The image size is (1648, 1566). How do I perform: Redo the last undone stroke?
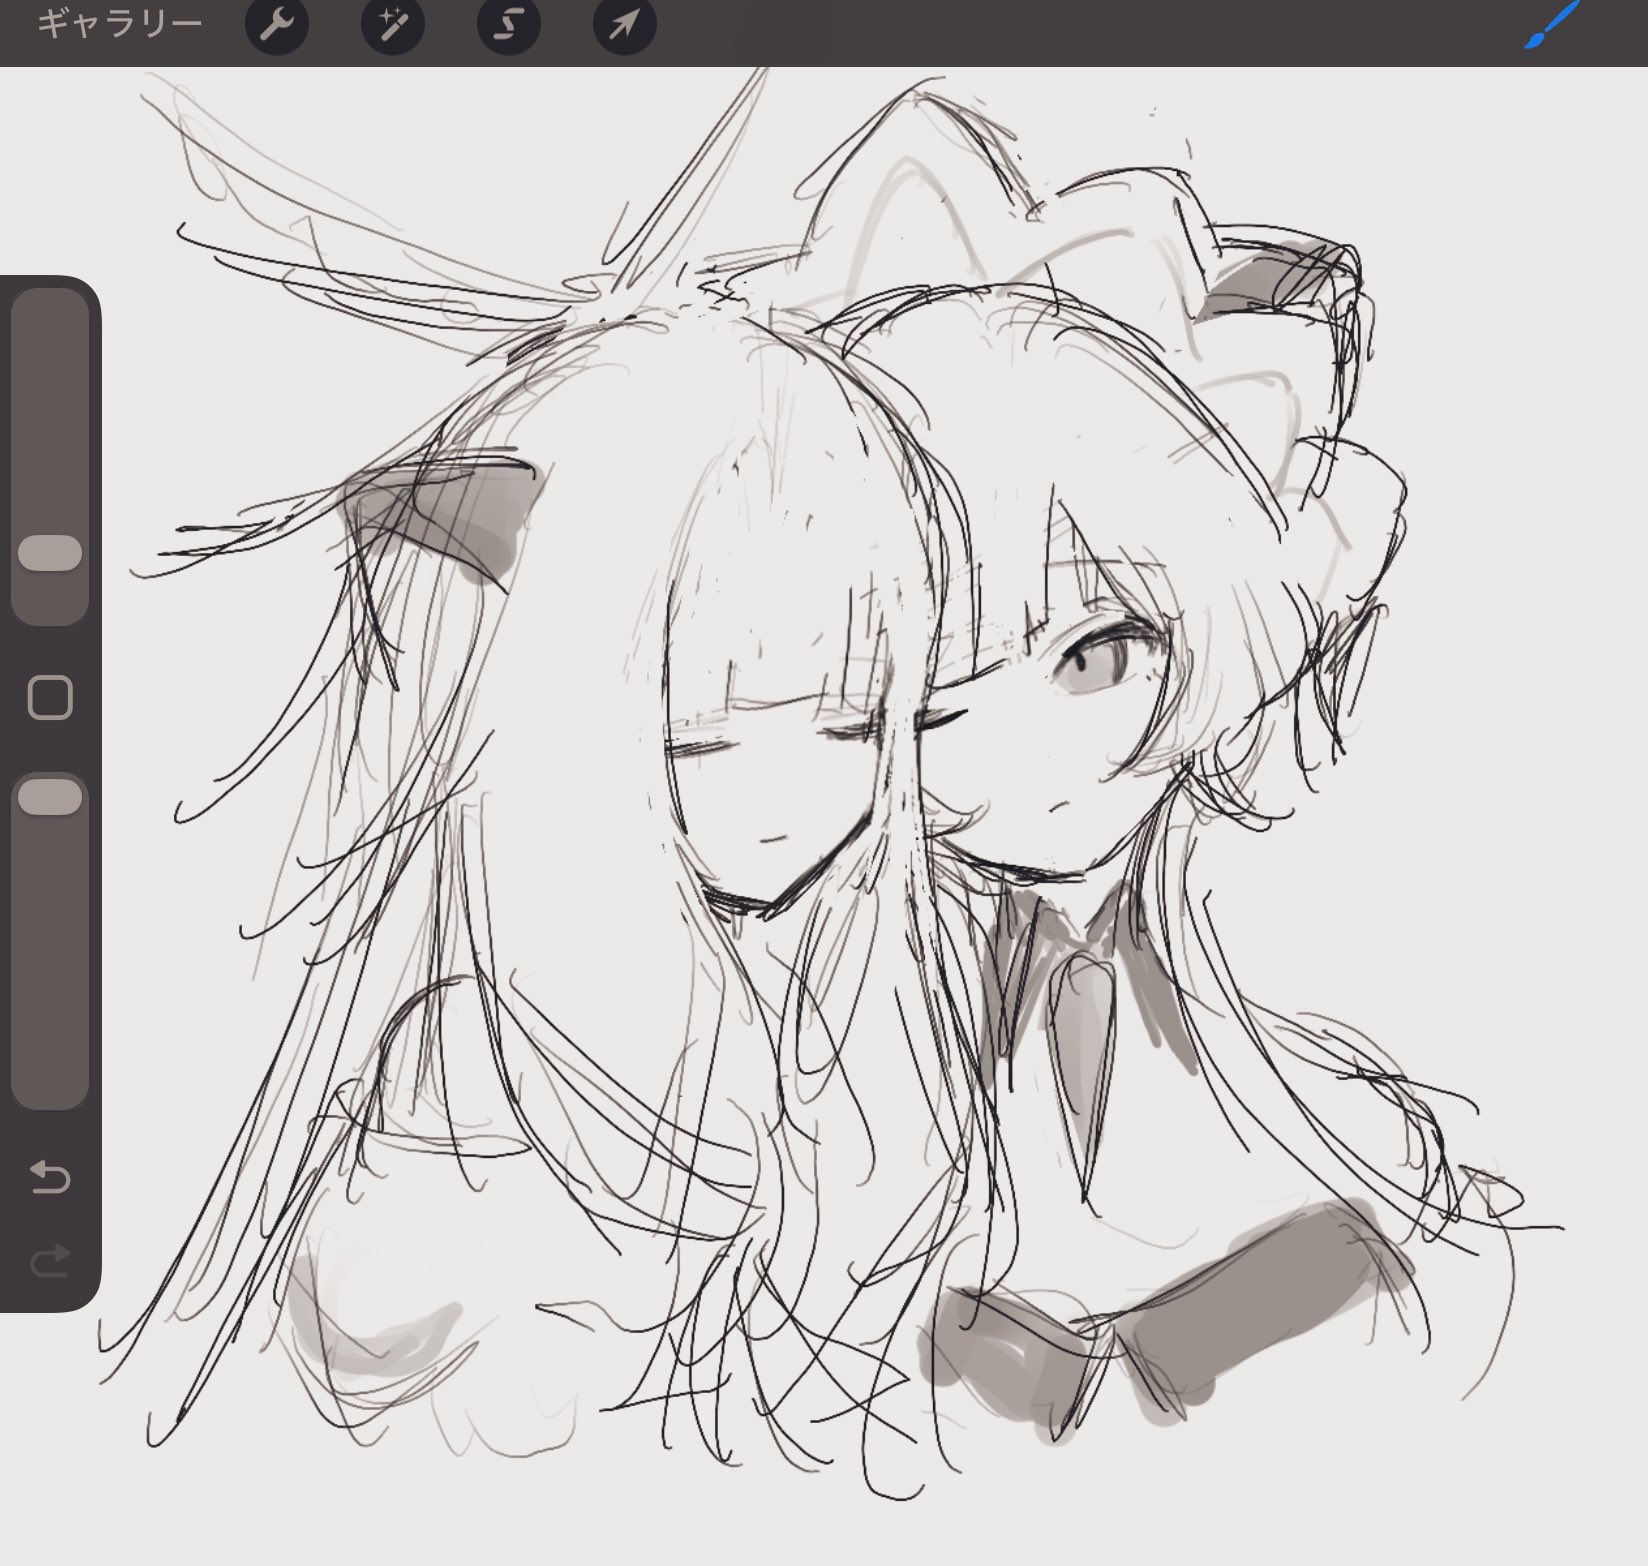(x=50, y=1261)
